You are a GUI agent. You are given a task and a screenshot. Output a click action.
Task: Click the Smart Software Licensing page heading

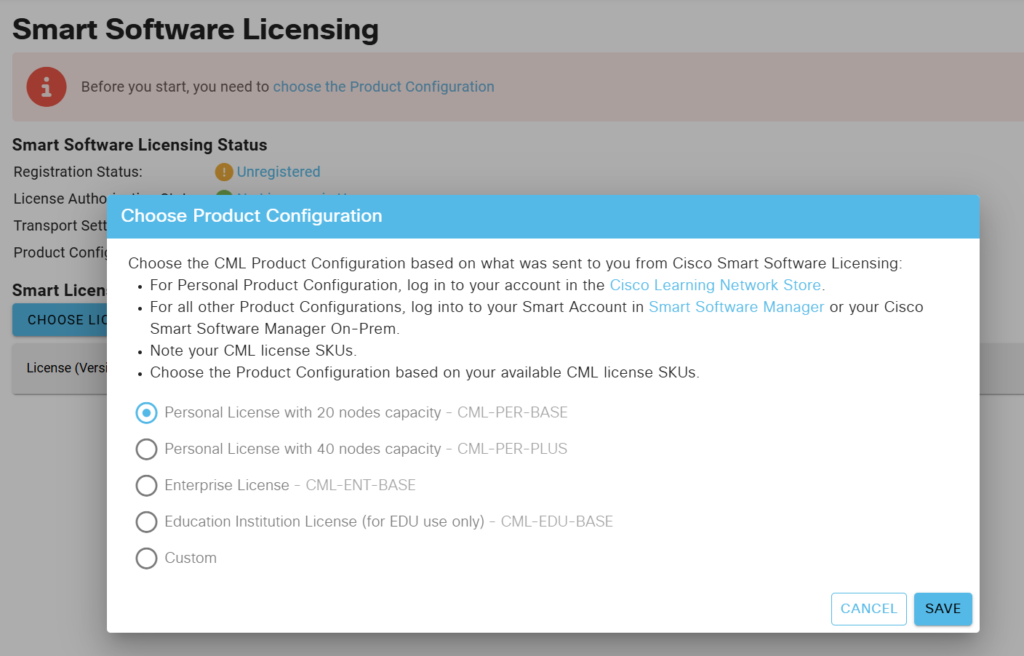coord(195,30)
